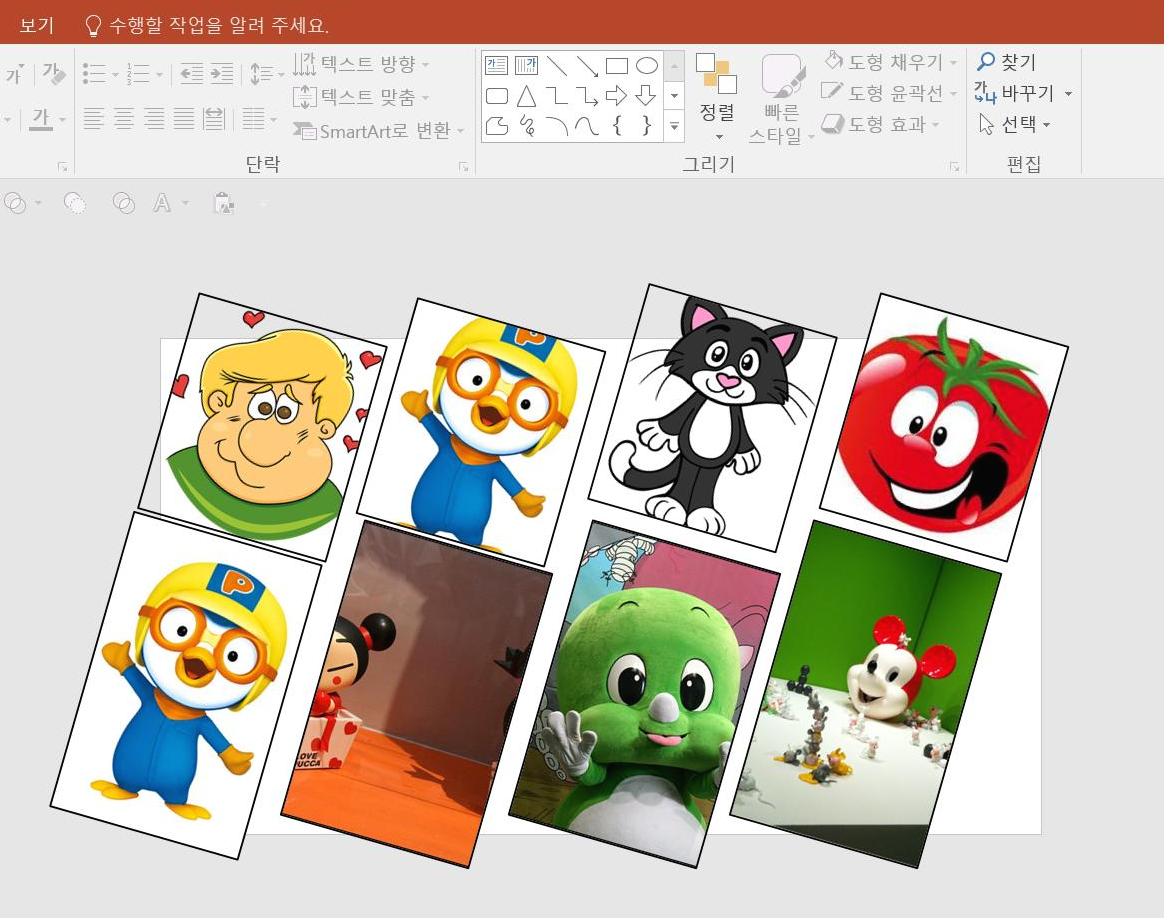Screen dimensions: 1164x918
Task: Open the 정렬 arrange menu
Action: click(717, 96)
